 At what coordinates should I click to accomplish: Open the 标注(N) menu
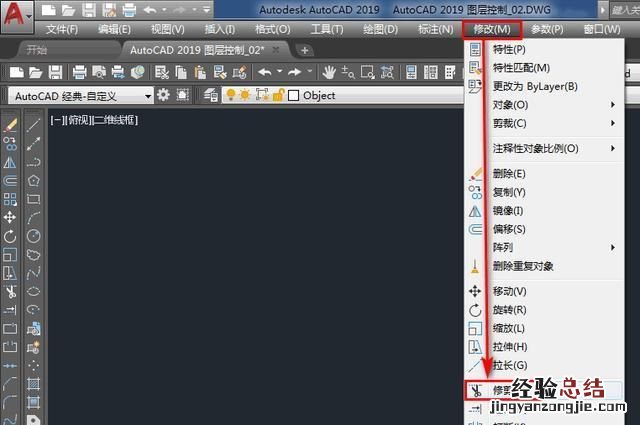[436, 29]
